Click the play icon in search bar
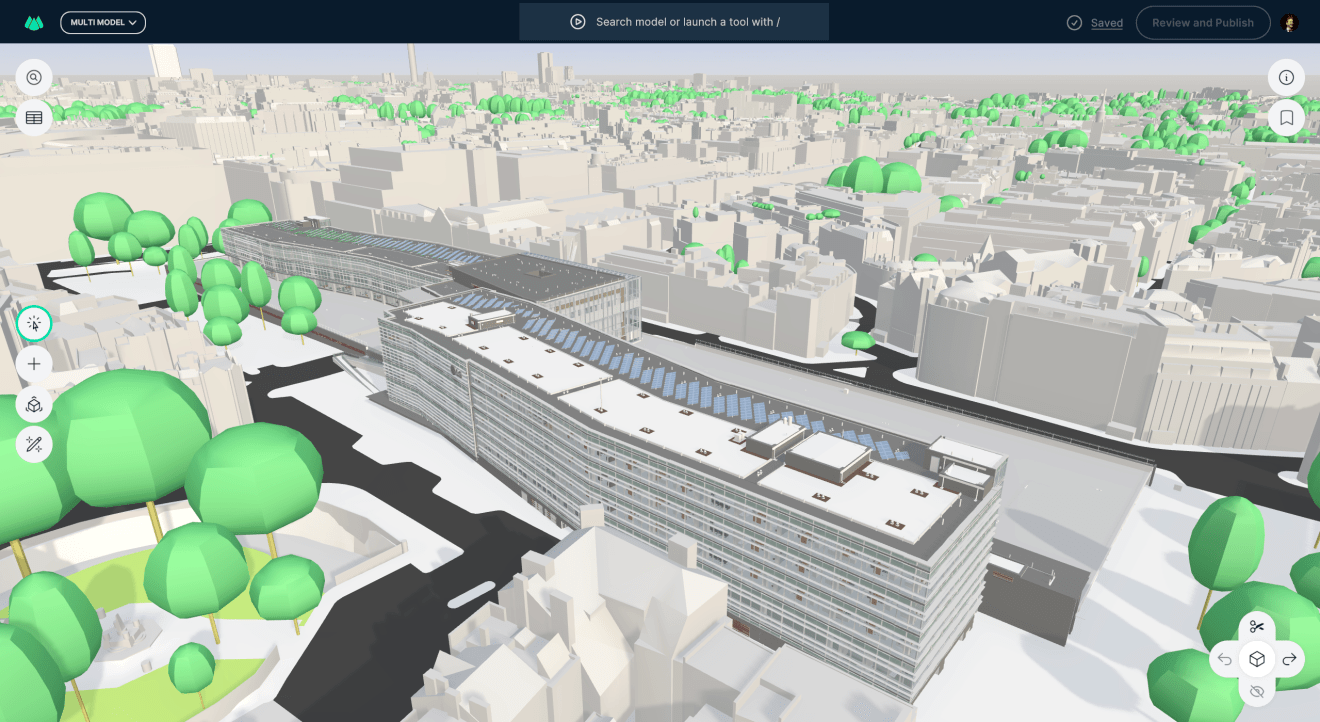Image resolution: width=1320 pixels, height=722 pixels. tap(577, 22)
